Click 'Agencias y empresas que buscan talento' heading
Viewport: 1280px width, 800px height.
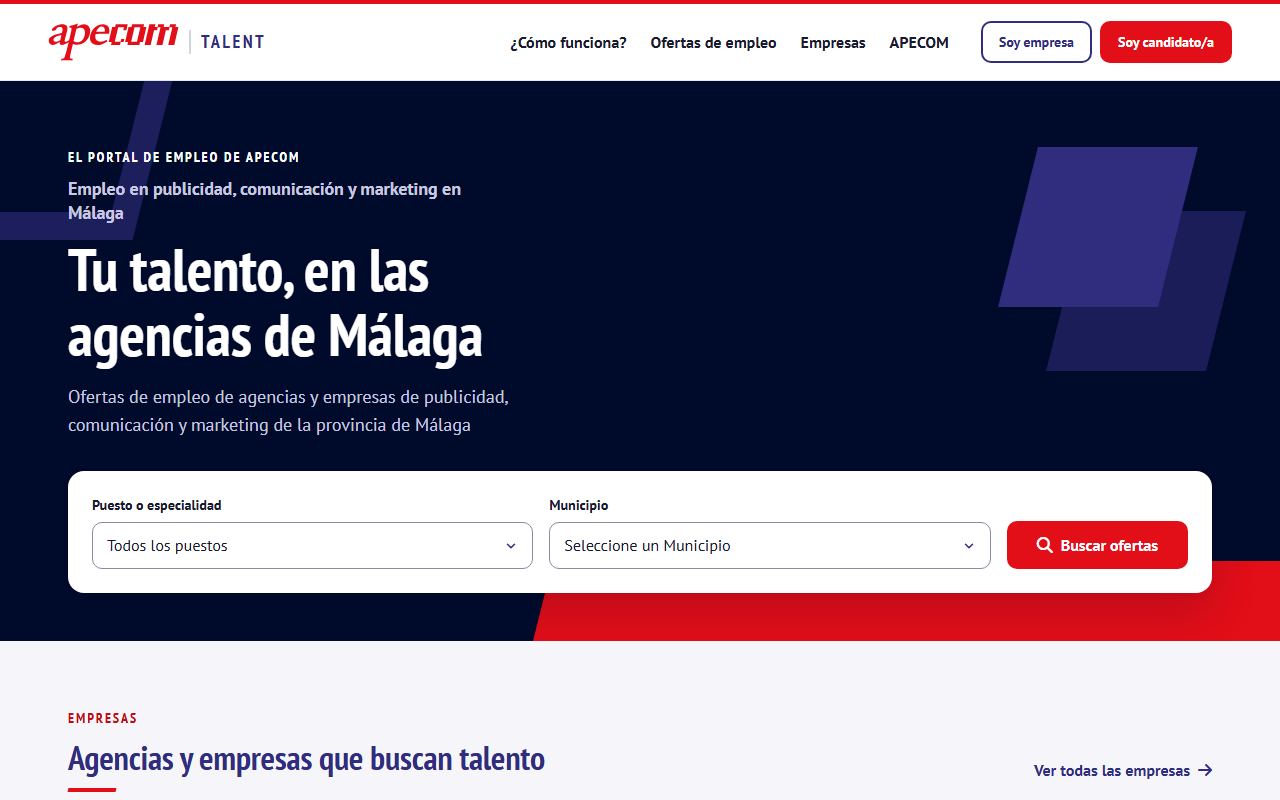[x=306, y=759]
